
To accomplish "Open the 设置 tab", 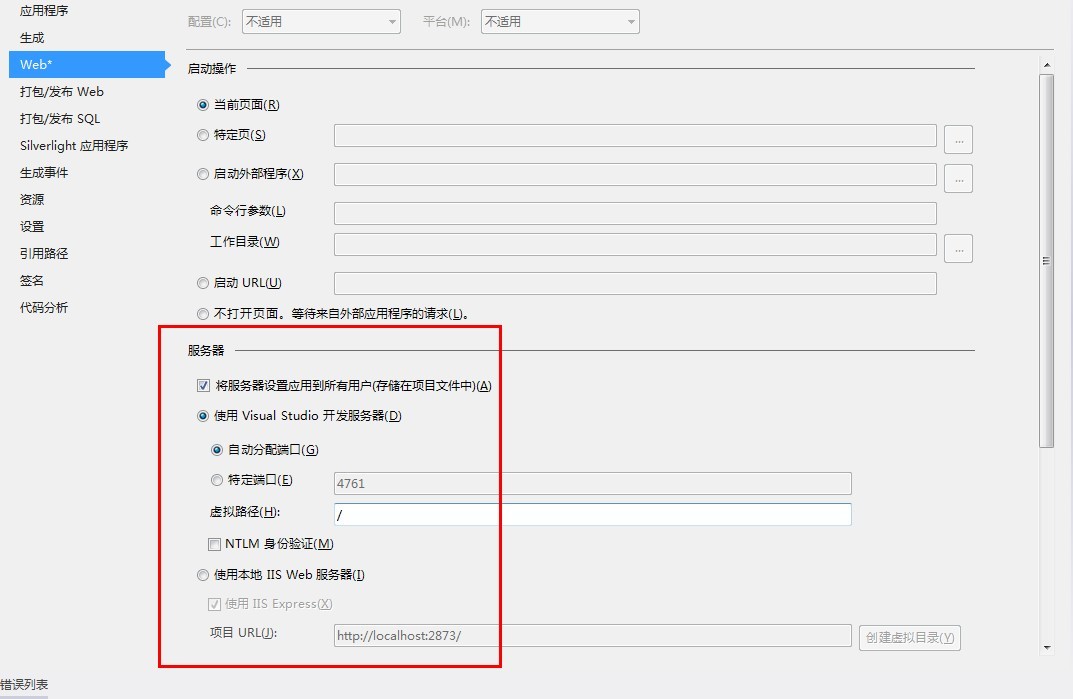I will (x=31, y=227).
